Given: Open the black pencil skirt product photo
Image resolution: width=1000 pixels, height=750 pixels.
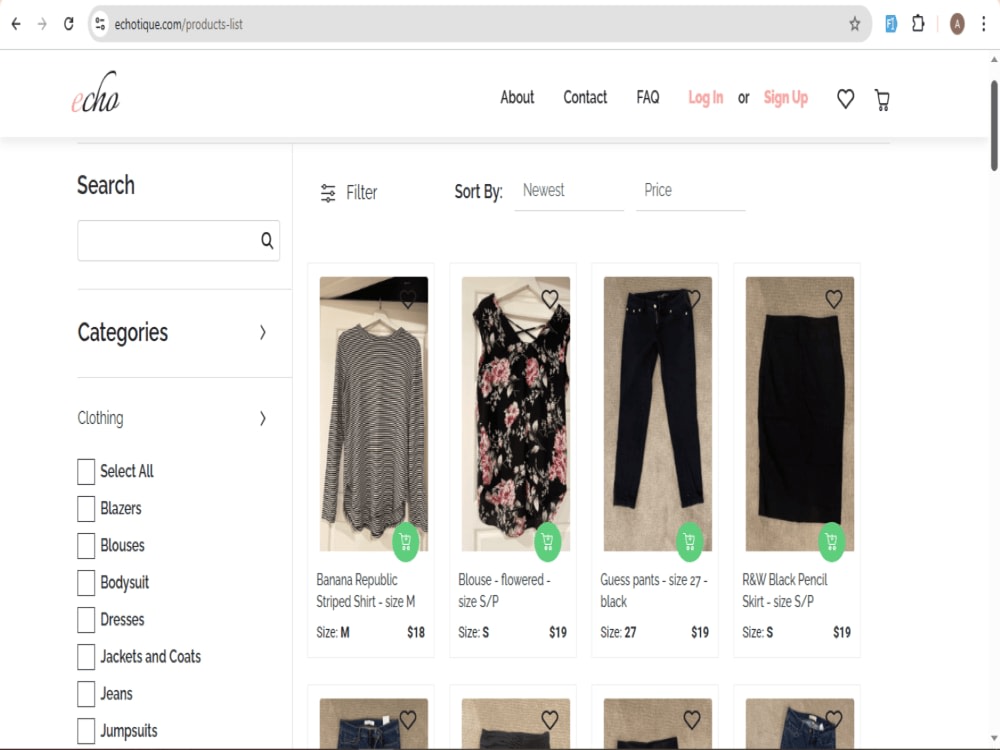Looking at the screenshot, I should coord(800,414).
